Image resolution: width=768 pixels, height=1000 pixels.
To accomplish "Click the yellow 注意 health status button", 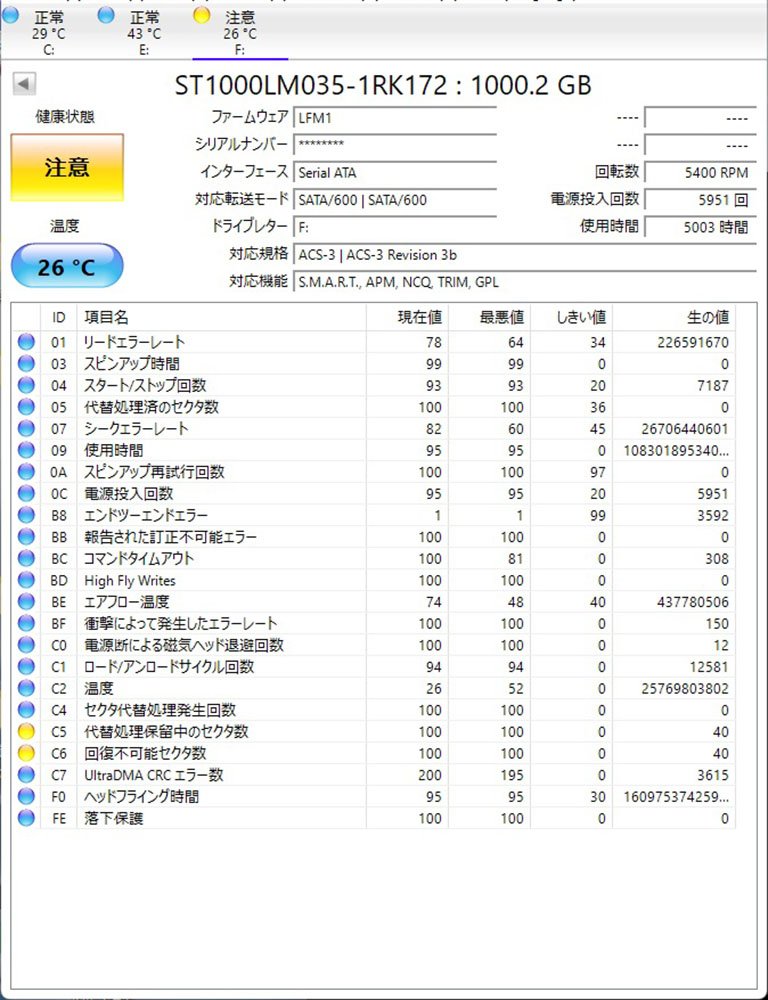I will [67, 167].
